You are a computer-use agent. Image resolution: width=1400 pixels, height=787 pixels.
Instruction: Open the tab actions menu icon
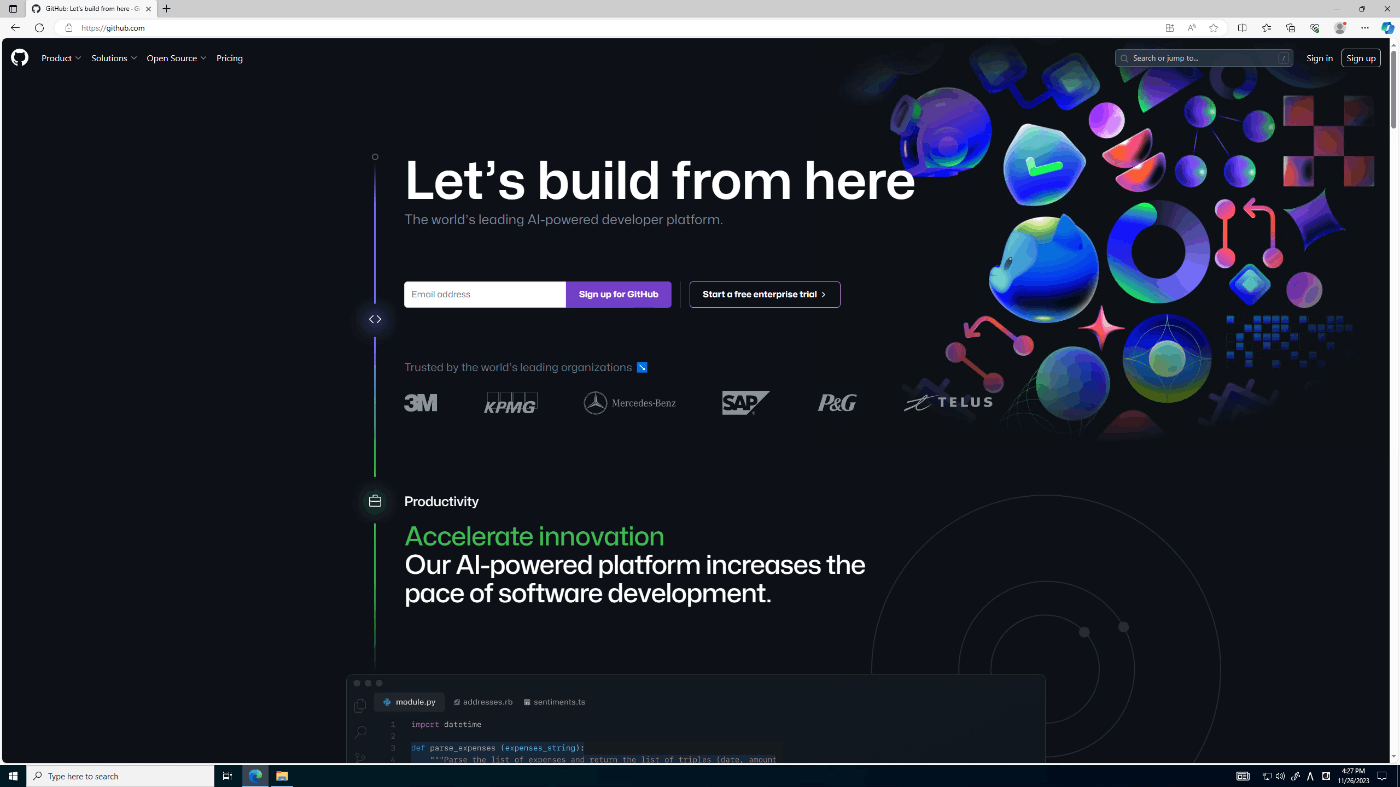[13, 8]
